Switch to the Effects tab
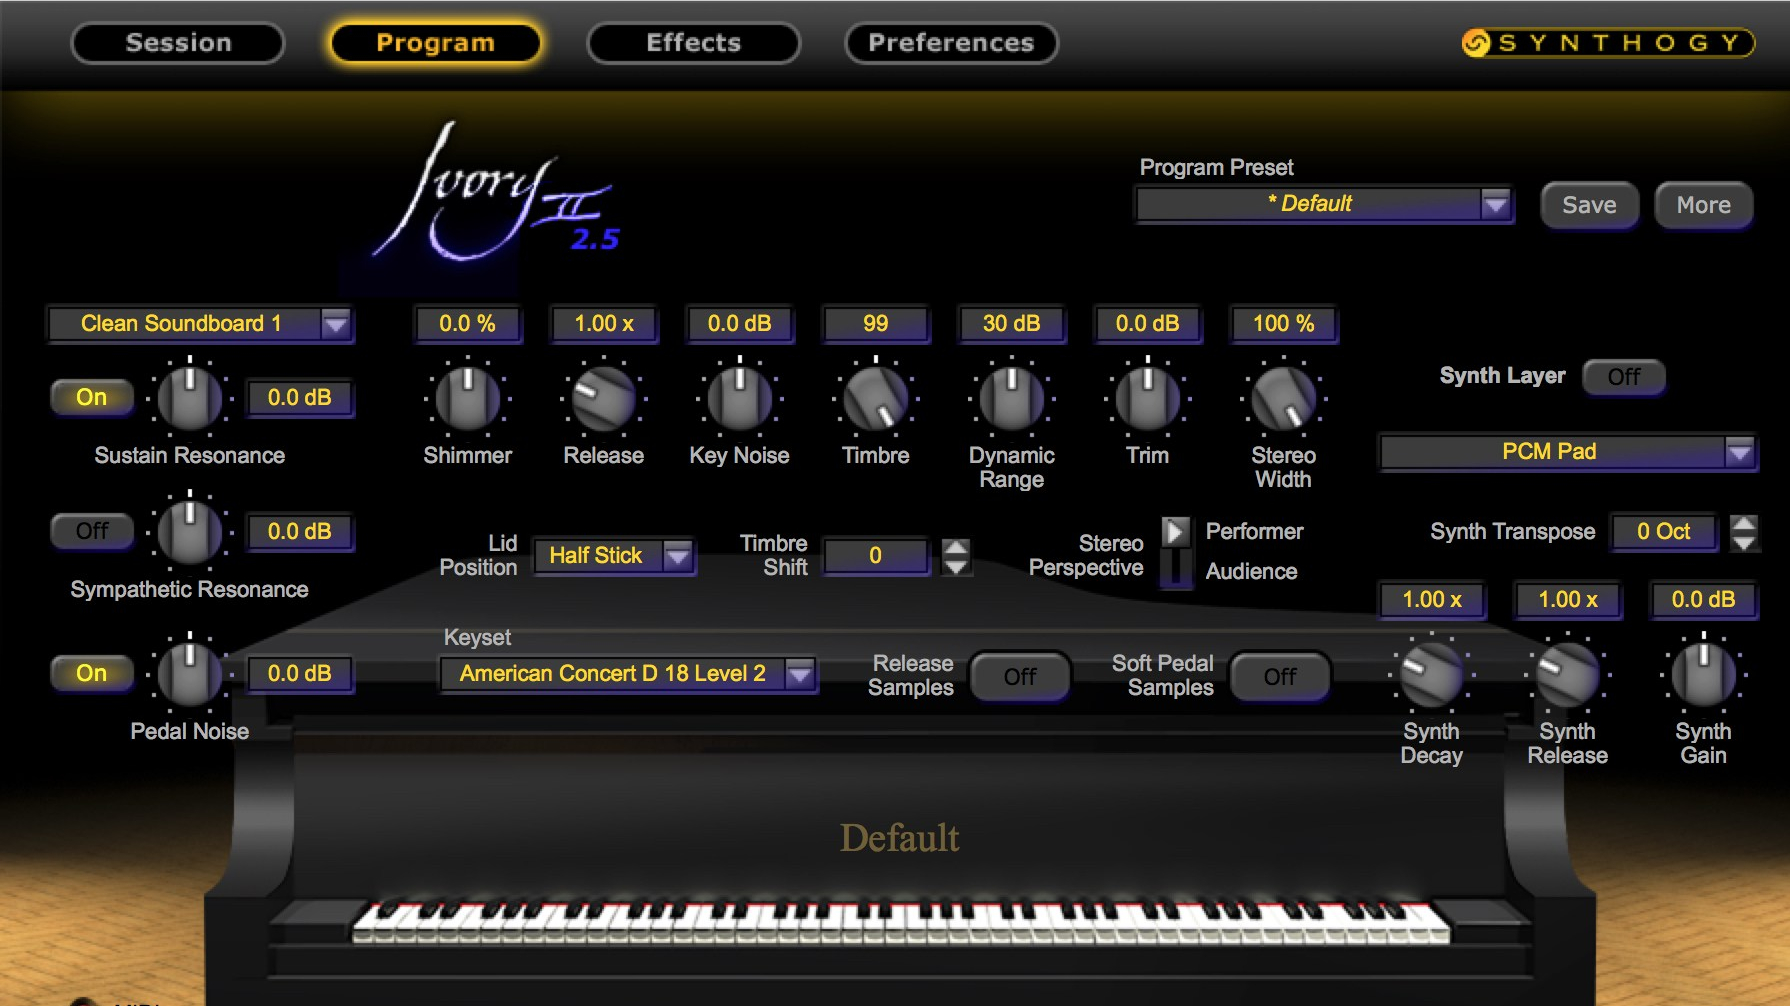Screen dimensions: 1790x1006 pyautogui.click(x=693, y=43)
